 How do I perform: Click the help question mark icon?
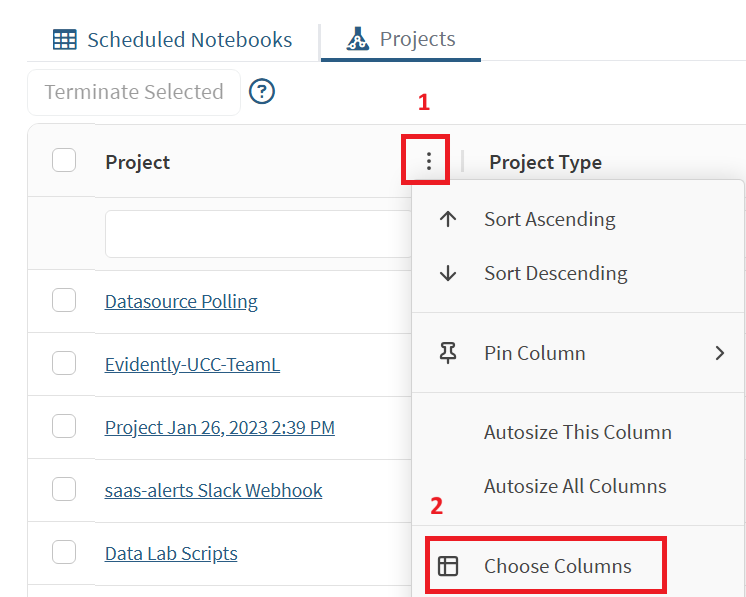click(262, 92)
